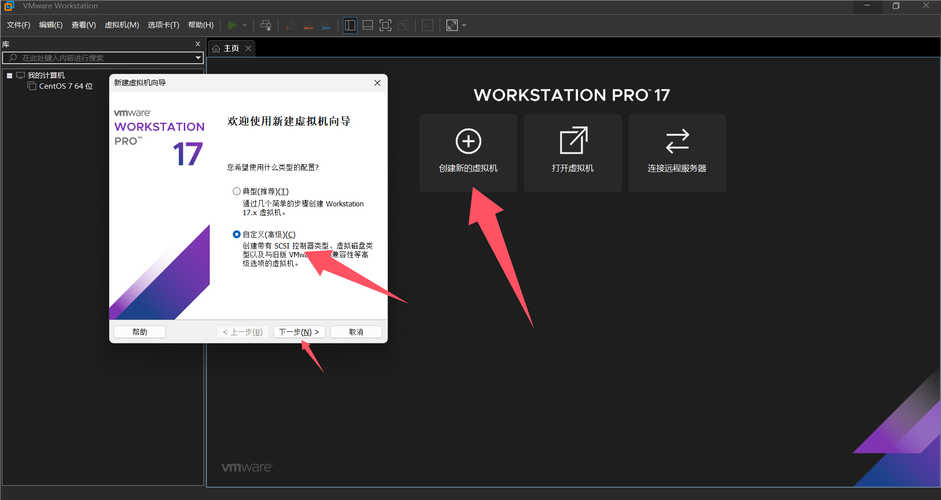Viewport: 941px width, 500px height.
Task: Click the show library sidebar view icon
Action: pos(350,25)
